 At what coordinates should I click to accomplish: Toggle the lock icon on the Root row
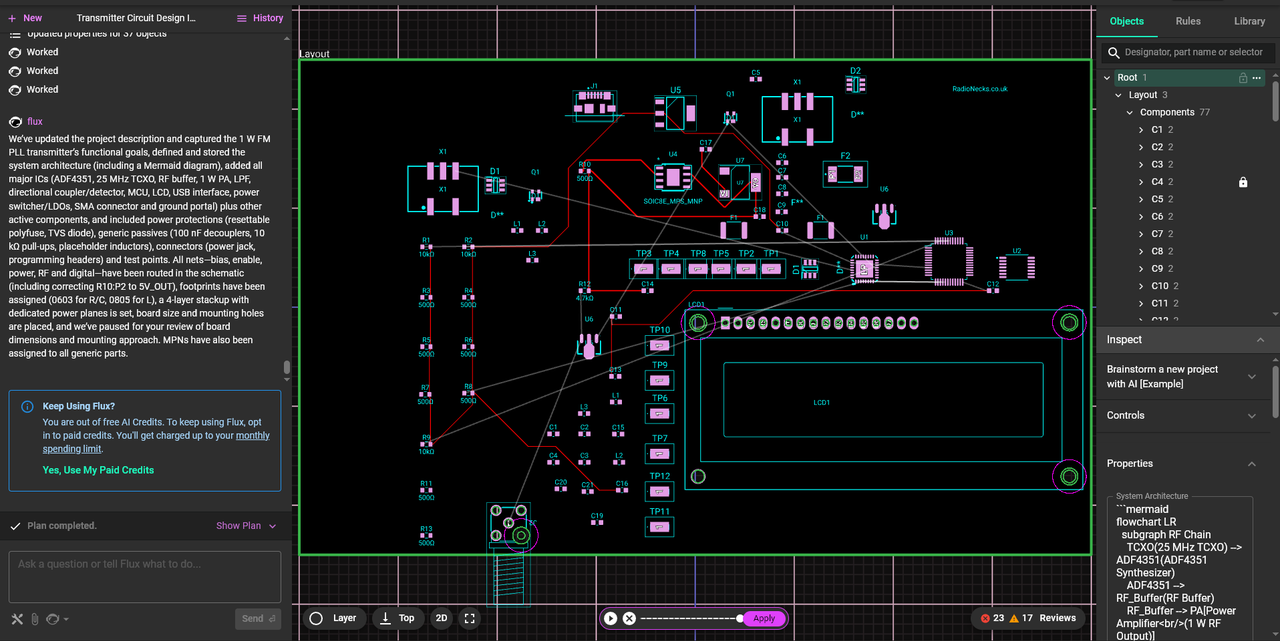coord(1243,77)
